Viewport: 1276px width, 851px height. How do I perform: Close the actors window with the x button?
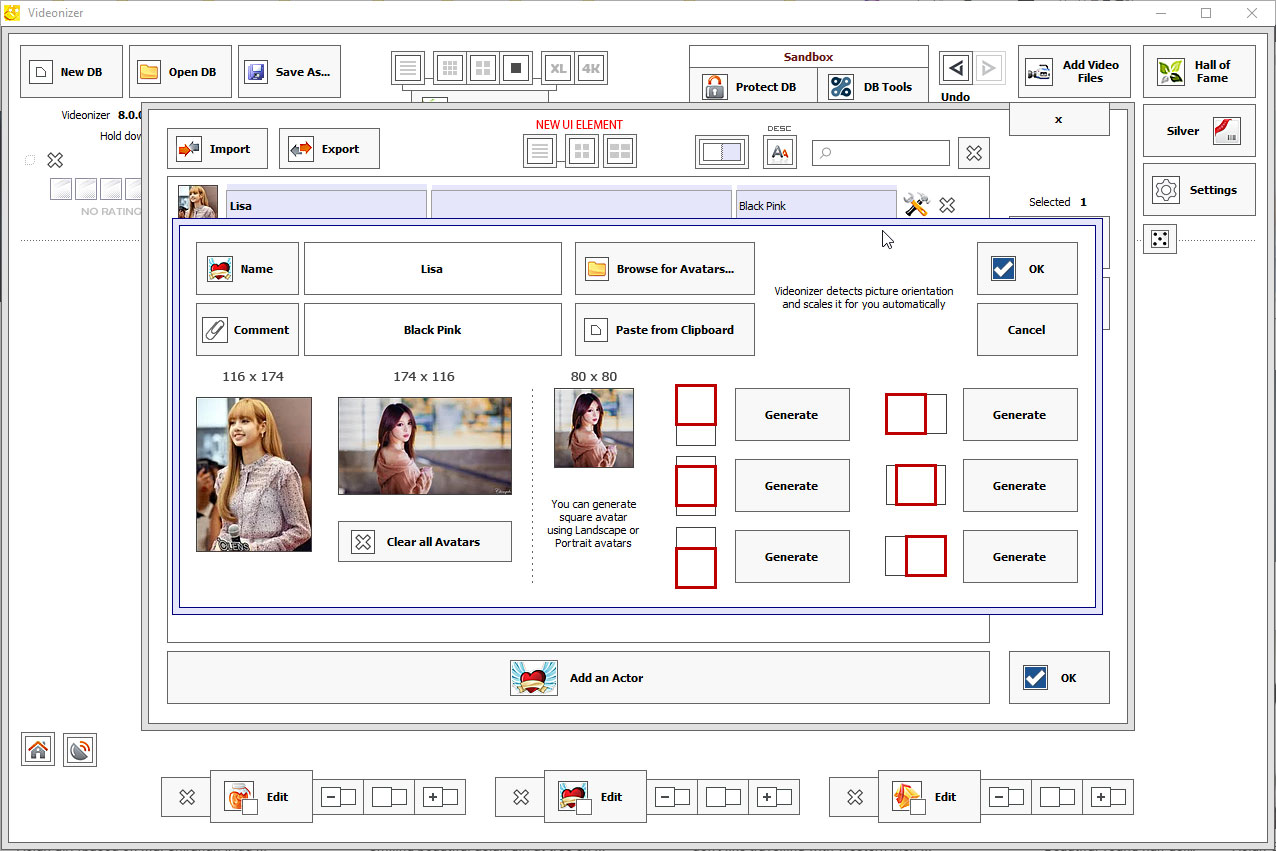pos(1059,119)
